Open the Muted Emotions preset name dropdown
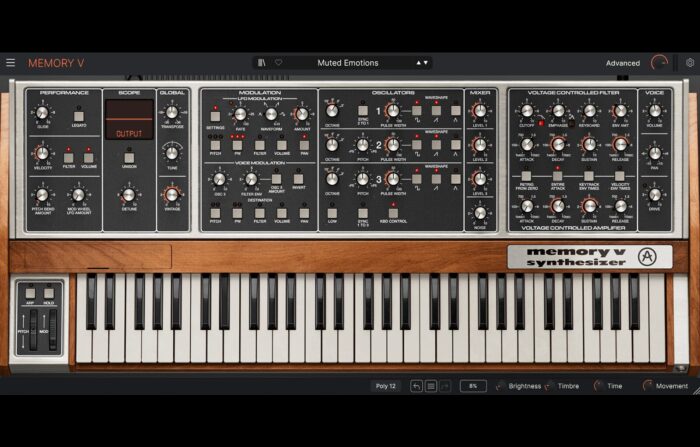Screen dimensions: 700x447 [348, 63]
